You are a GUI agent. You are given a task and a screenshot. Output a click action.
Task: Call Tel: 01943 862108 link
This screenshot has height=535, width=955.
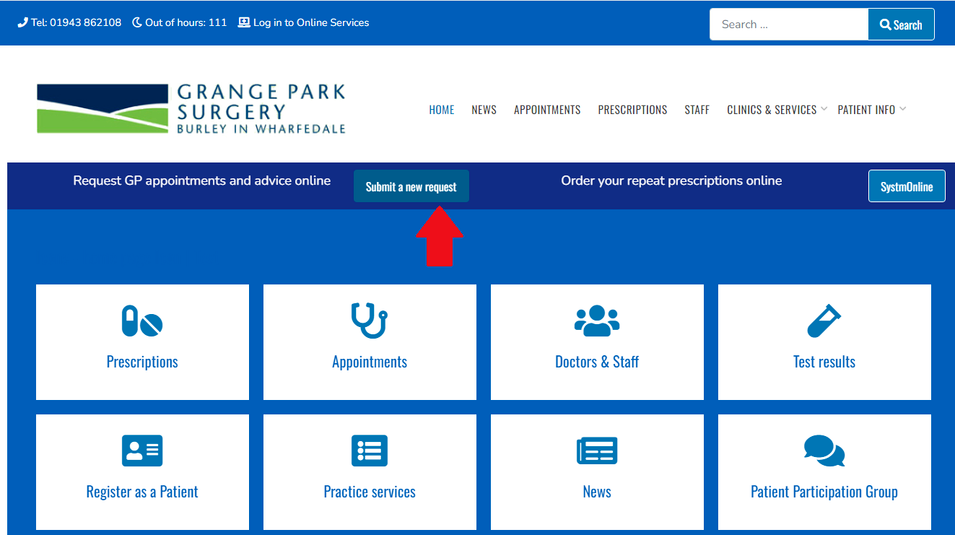(x=76, y=23)
